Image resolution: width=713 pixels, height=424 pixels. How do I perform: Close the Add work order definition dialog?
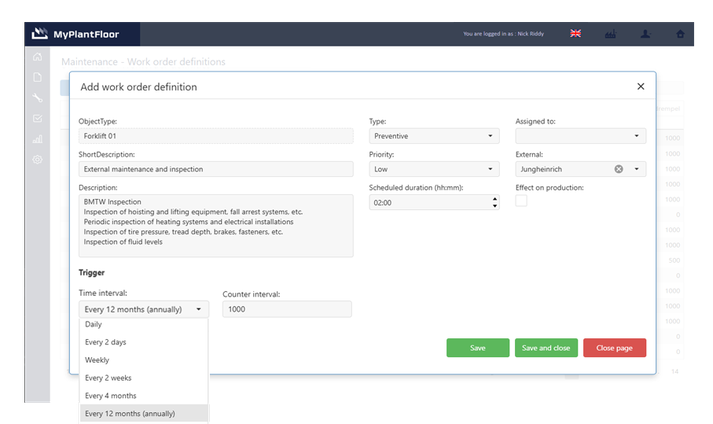click(641, 86)
